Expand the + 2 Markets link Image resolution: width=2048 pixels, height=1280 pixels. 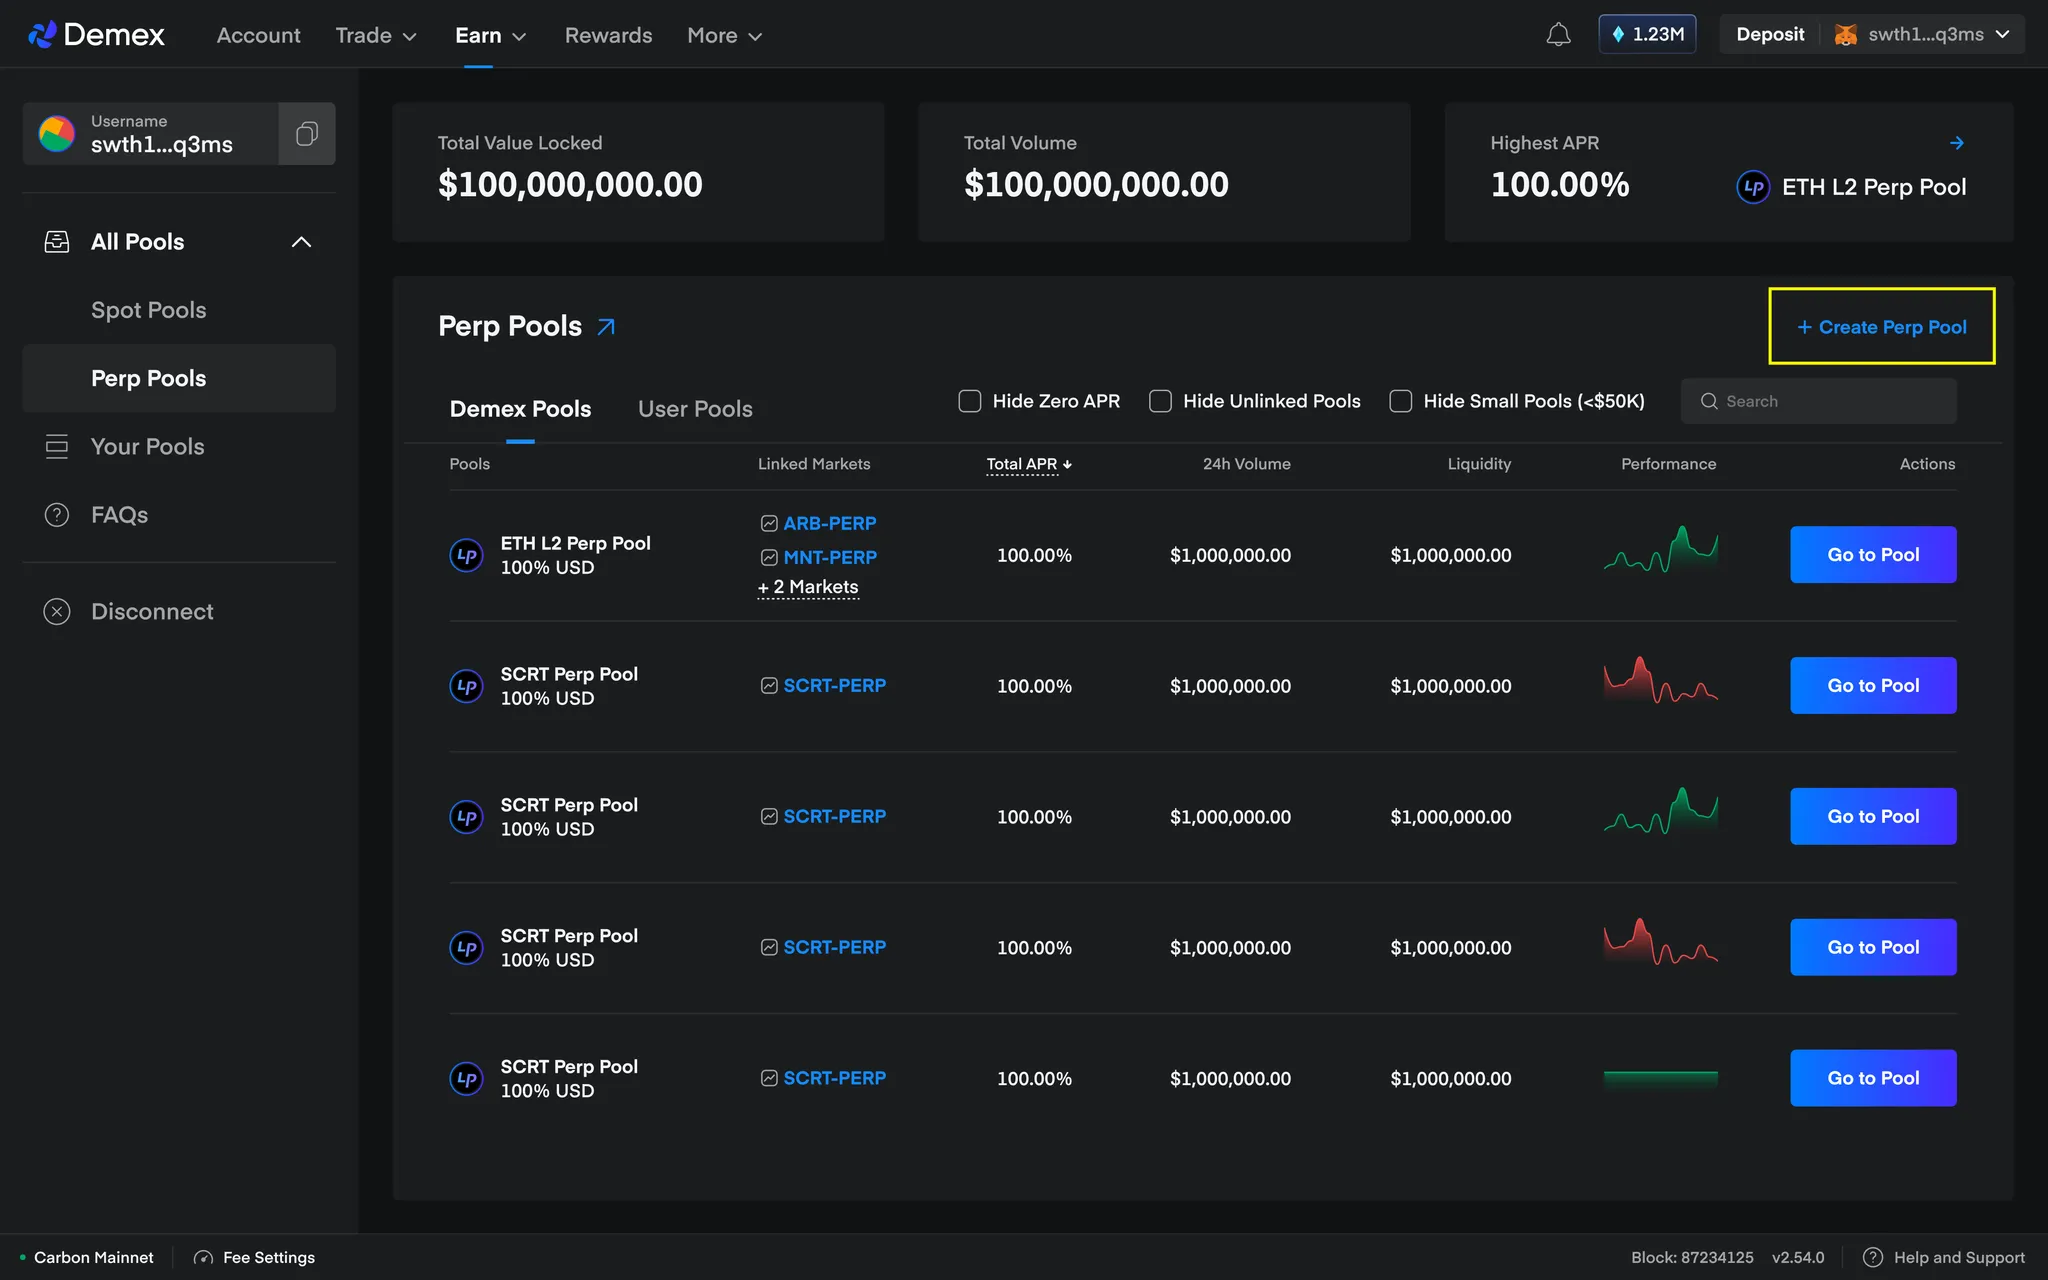coord(808,587)
